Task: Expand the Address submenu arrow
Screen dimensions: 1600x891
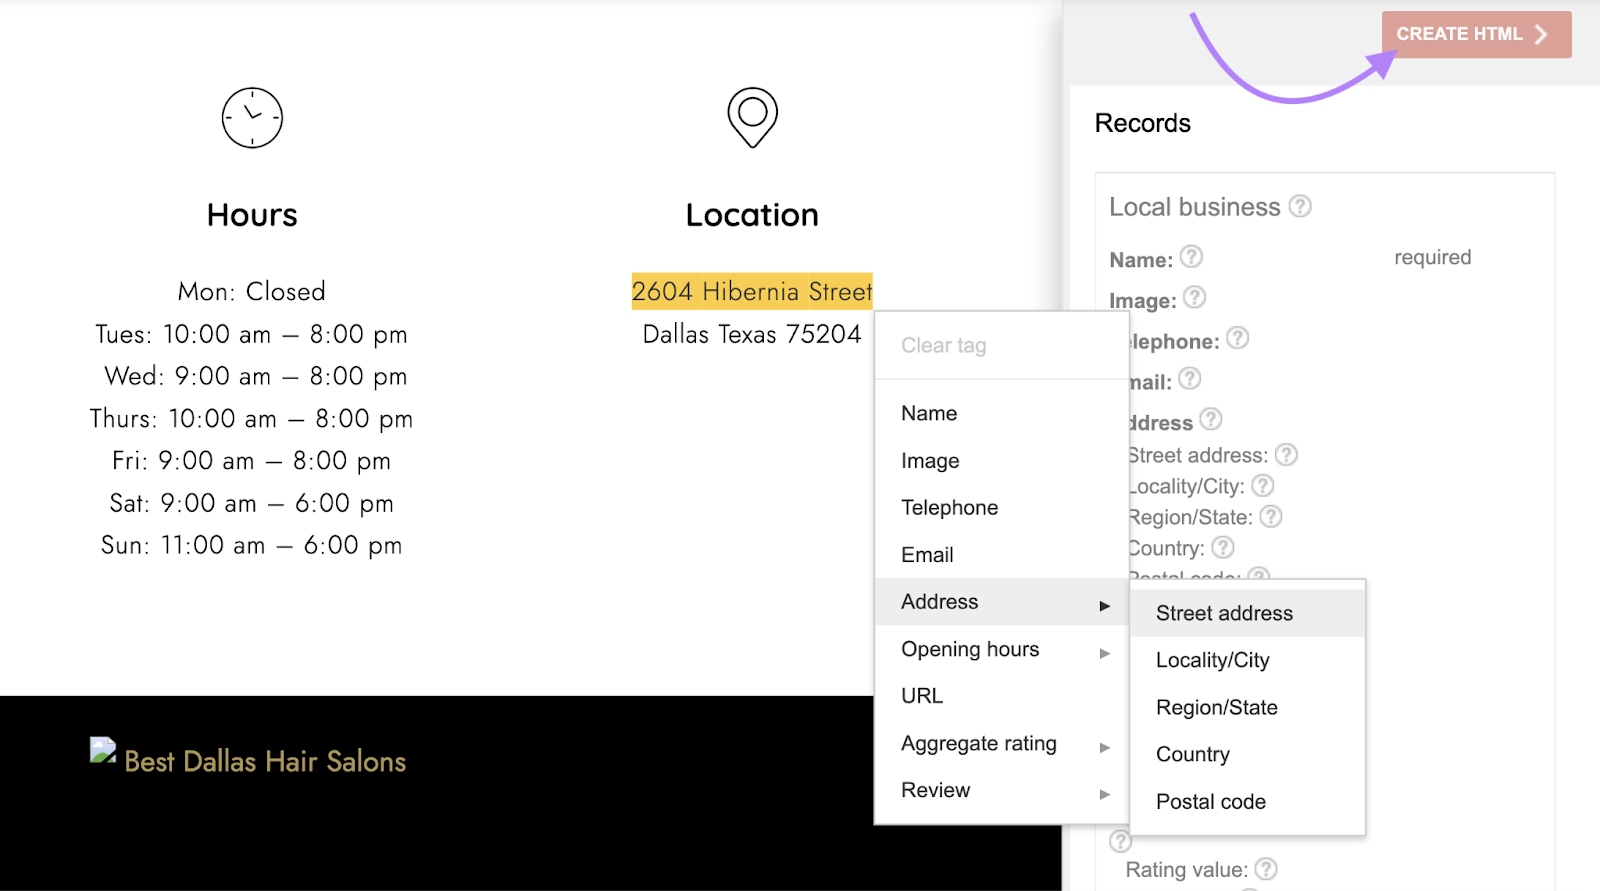Action: (1104, 606)
